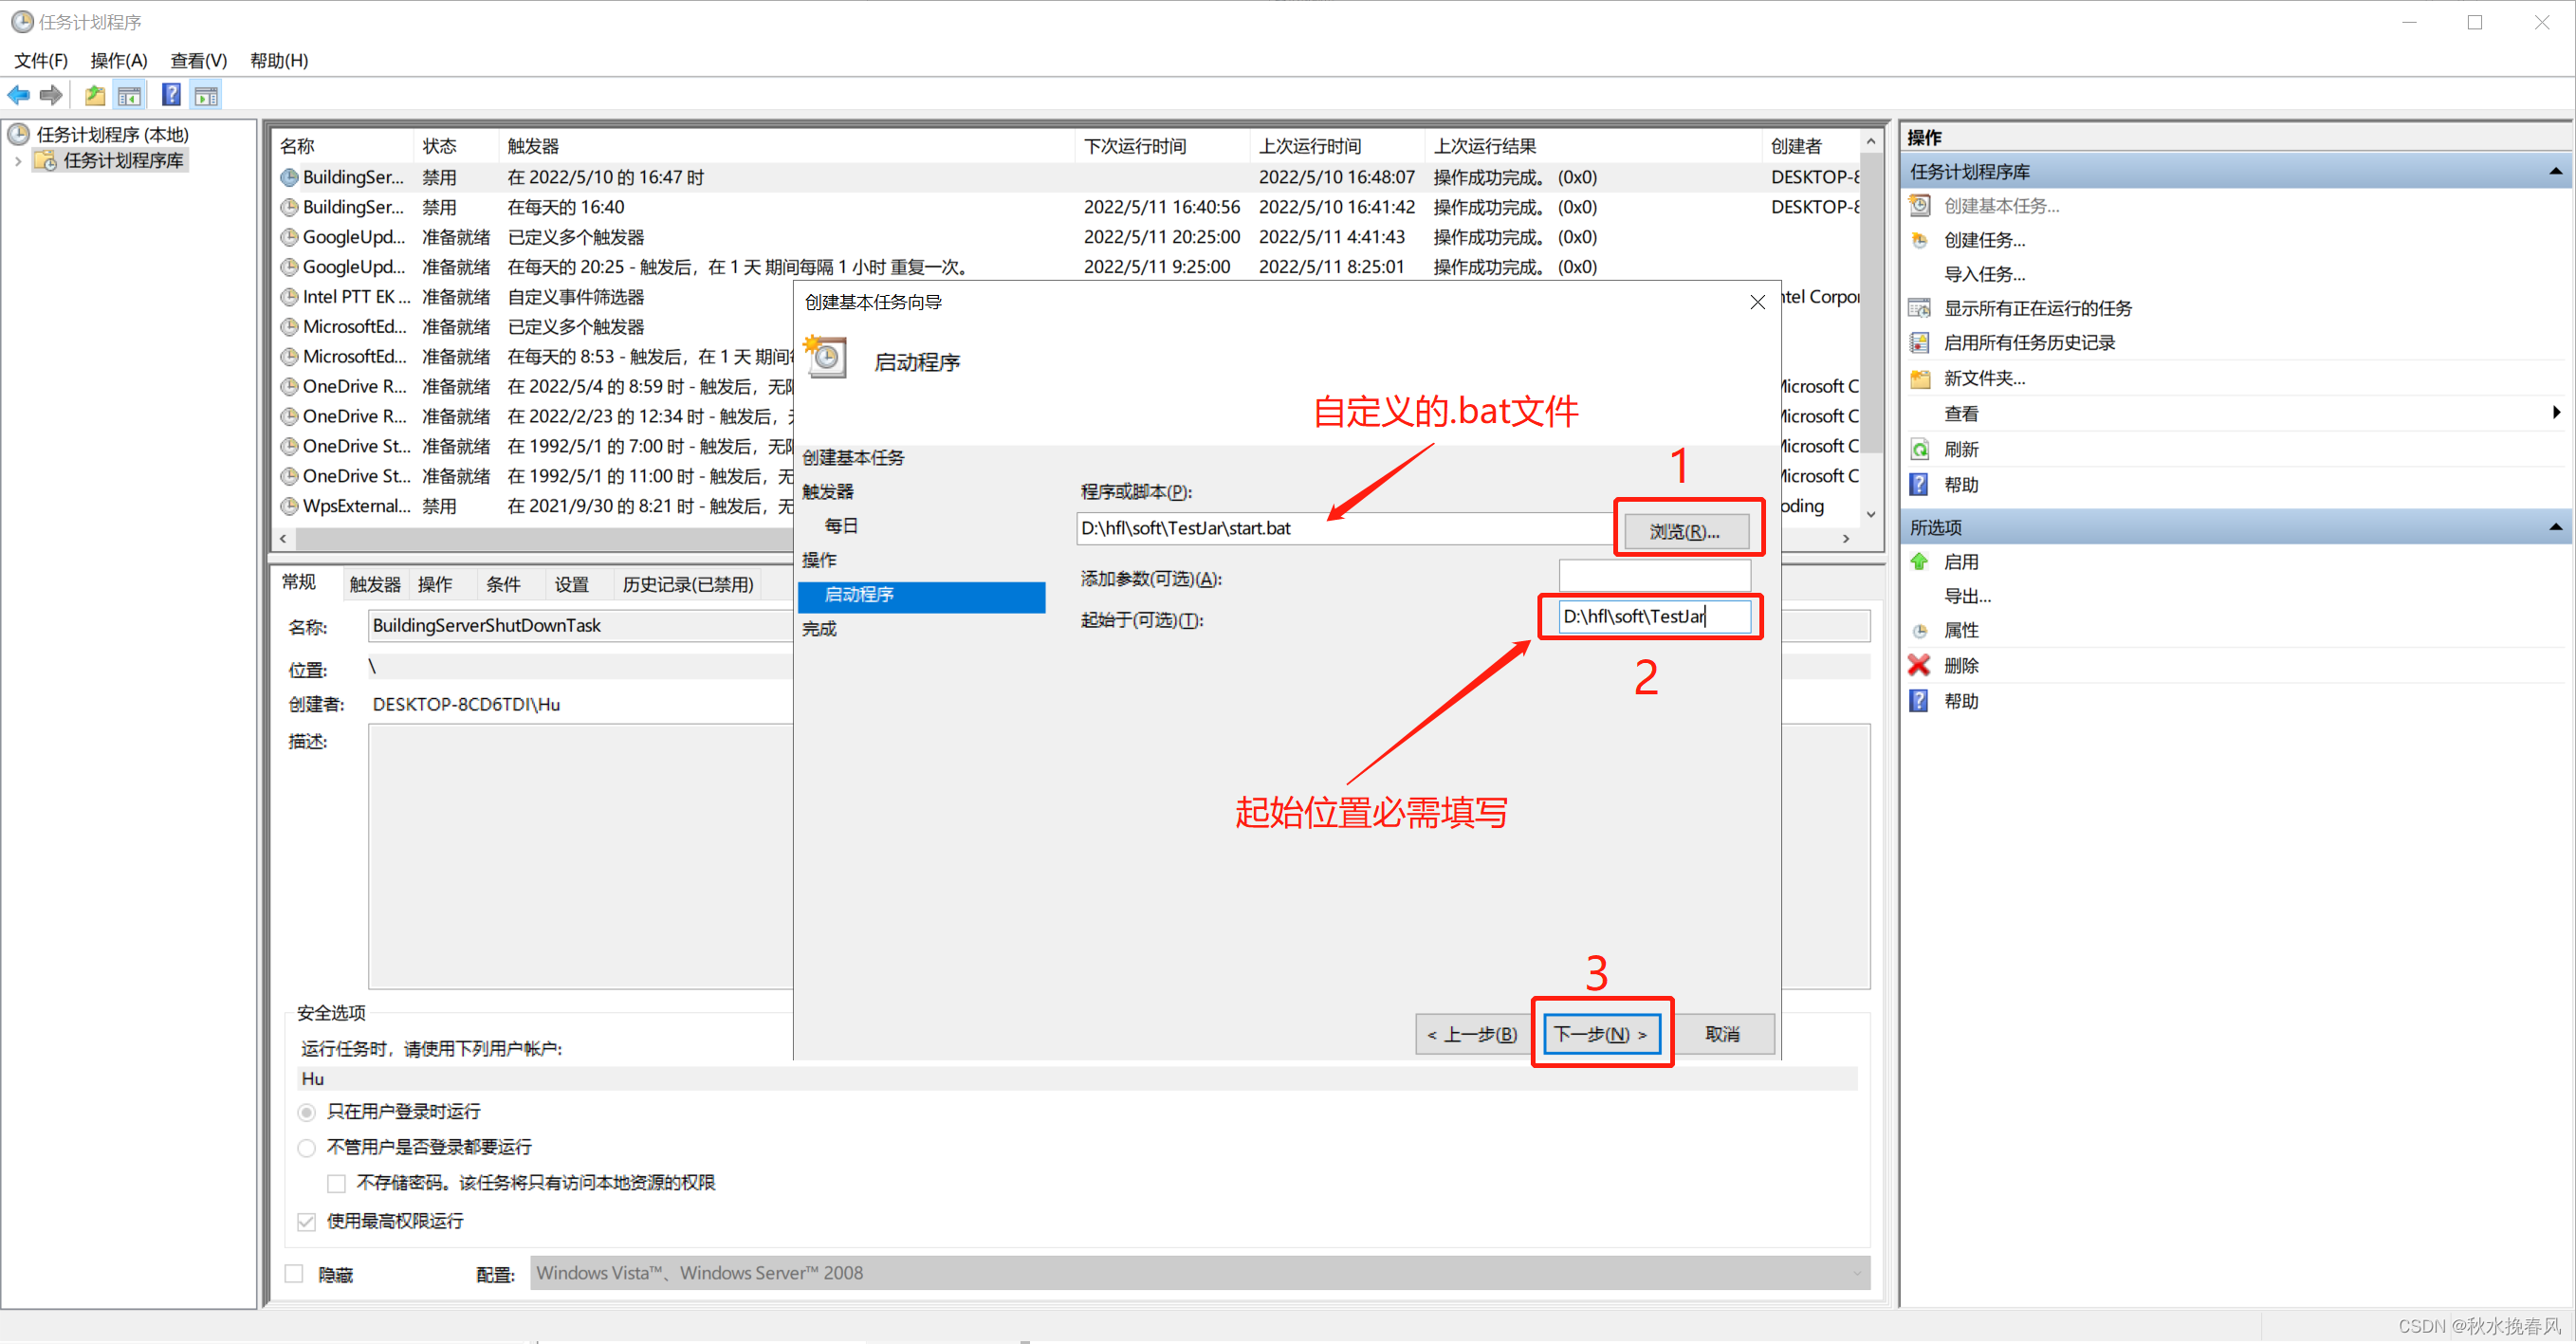Toggle the action pane toolbar icon

(x=207, y=96)
